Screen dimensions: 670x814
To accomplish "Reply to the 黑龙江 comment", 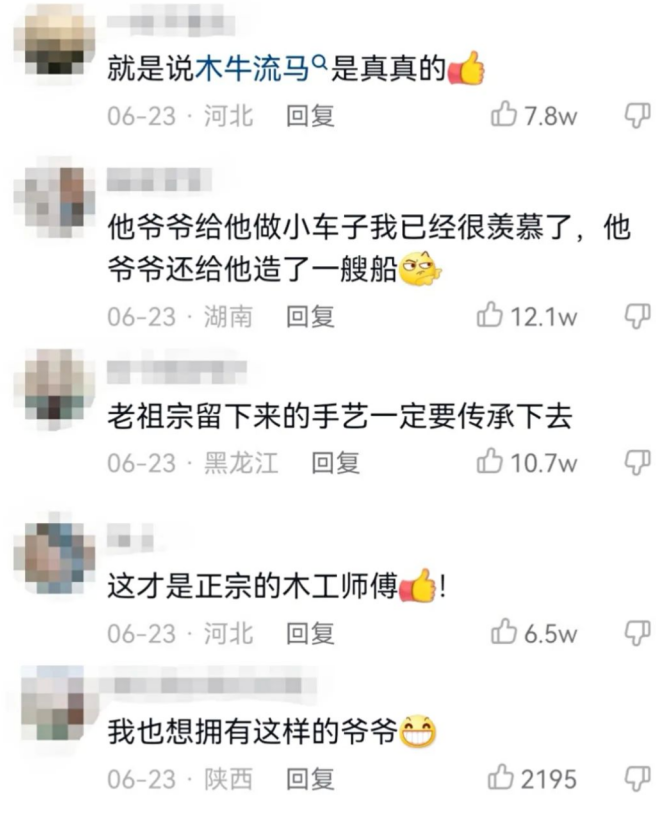I will click(x=335, y=463).
